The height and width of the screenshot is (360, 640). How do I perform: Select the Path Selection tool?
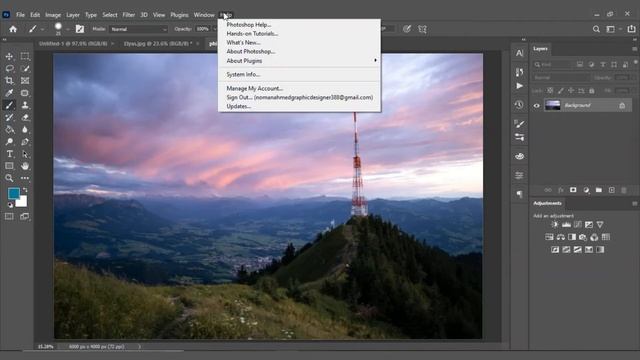pyautogui.click(x=25, y=154)
